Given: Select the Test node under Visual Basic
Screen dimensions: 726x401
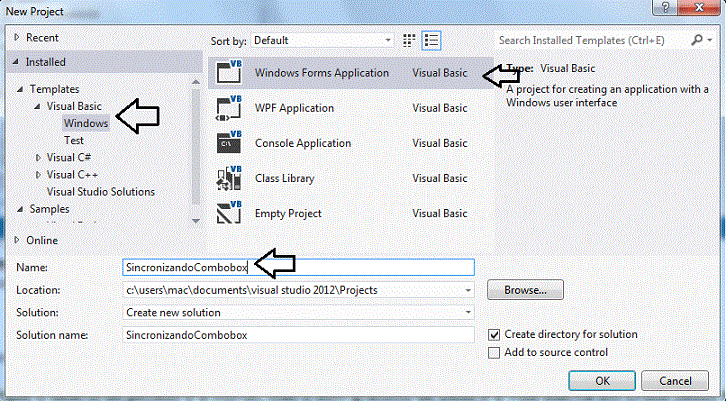Looking at the screenshot, I should click(74, 140).
